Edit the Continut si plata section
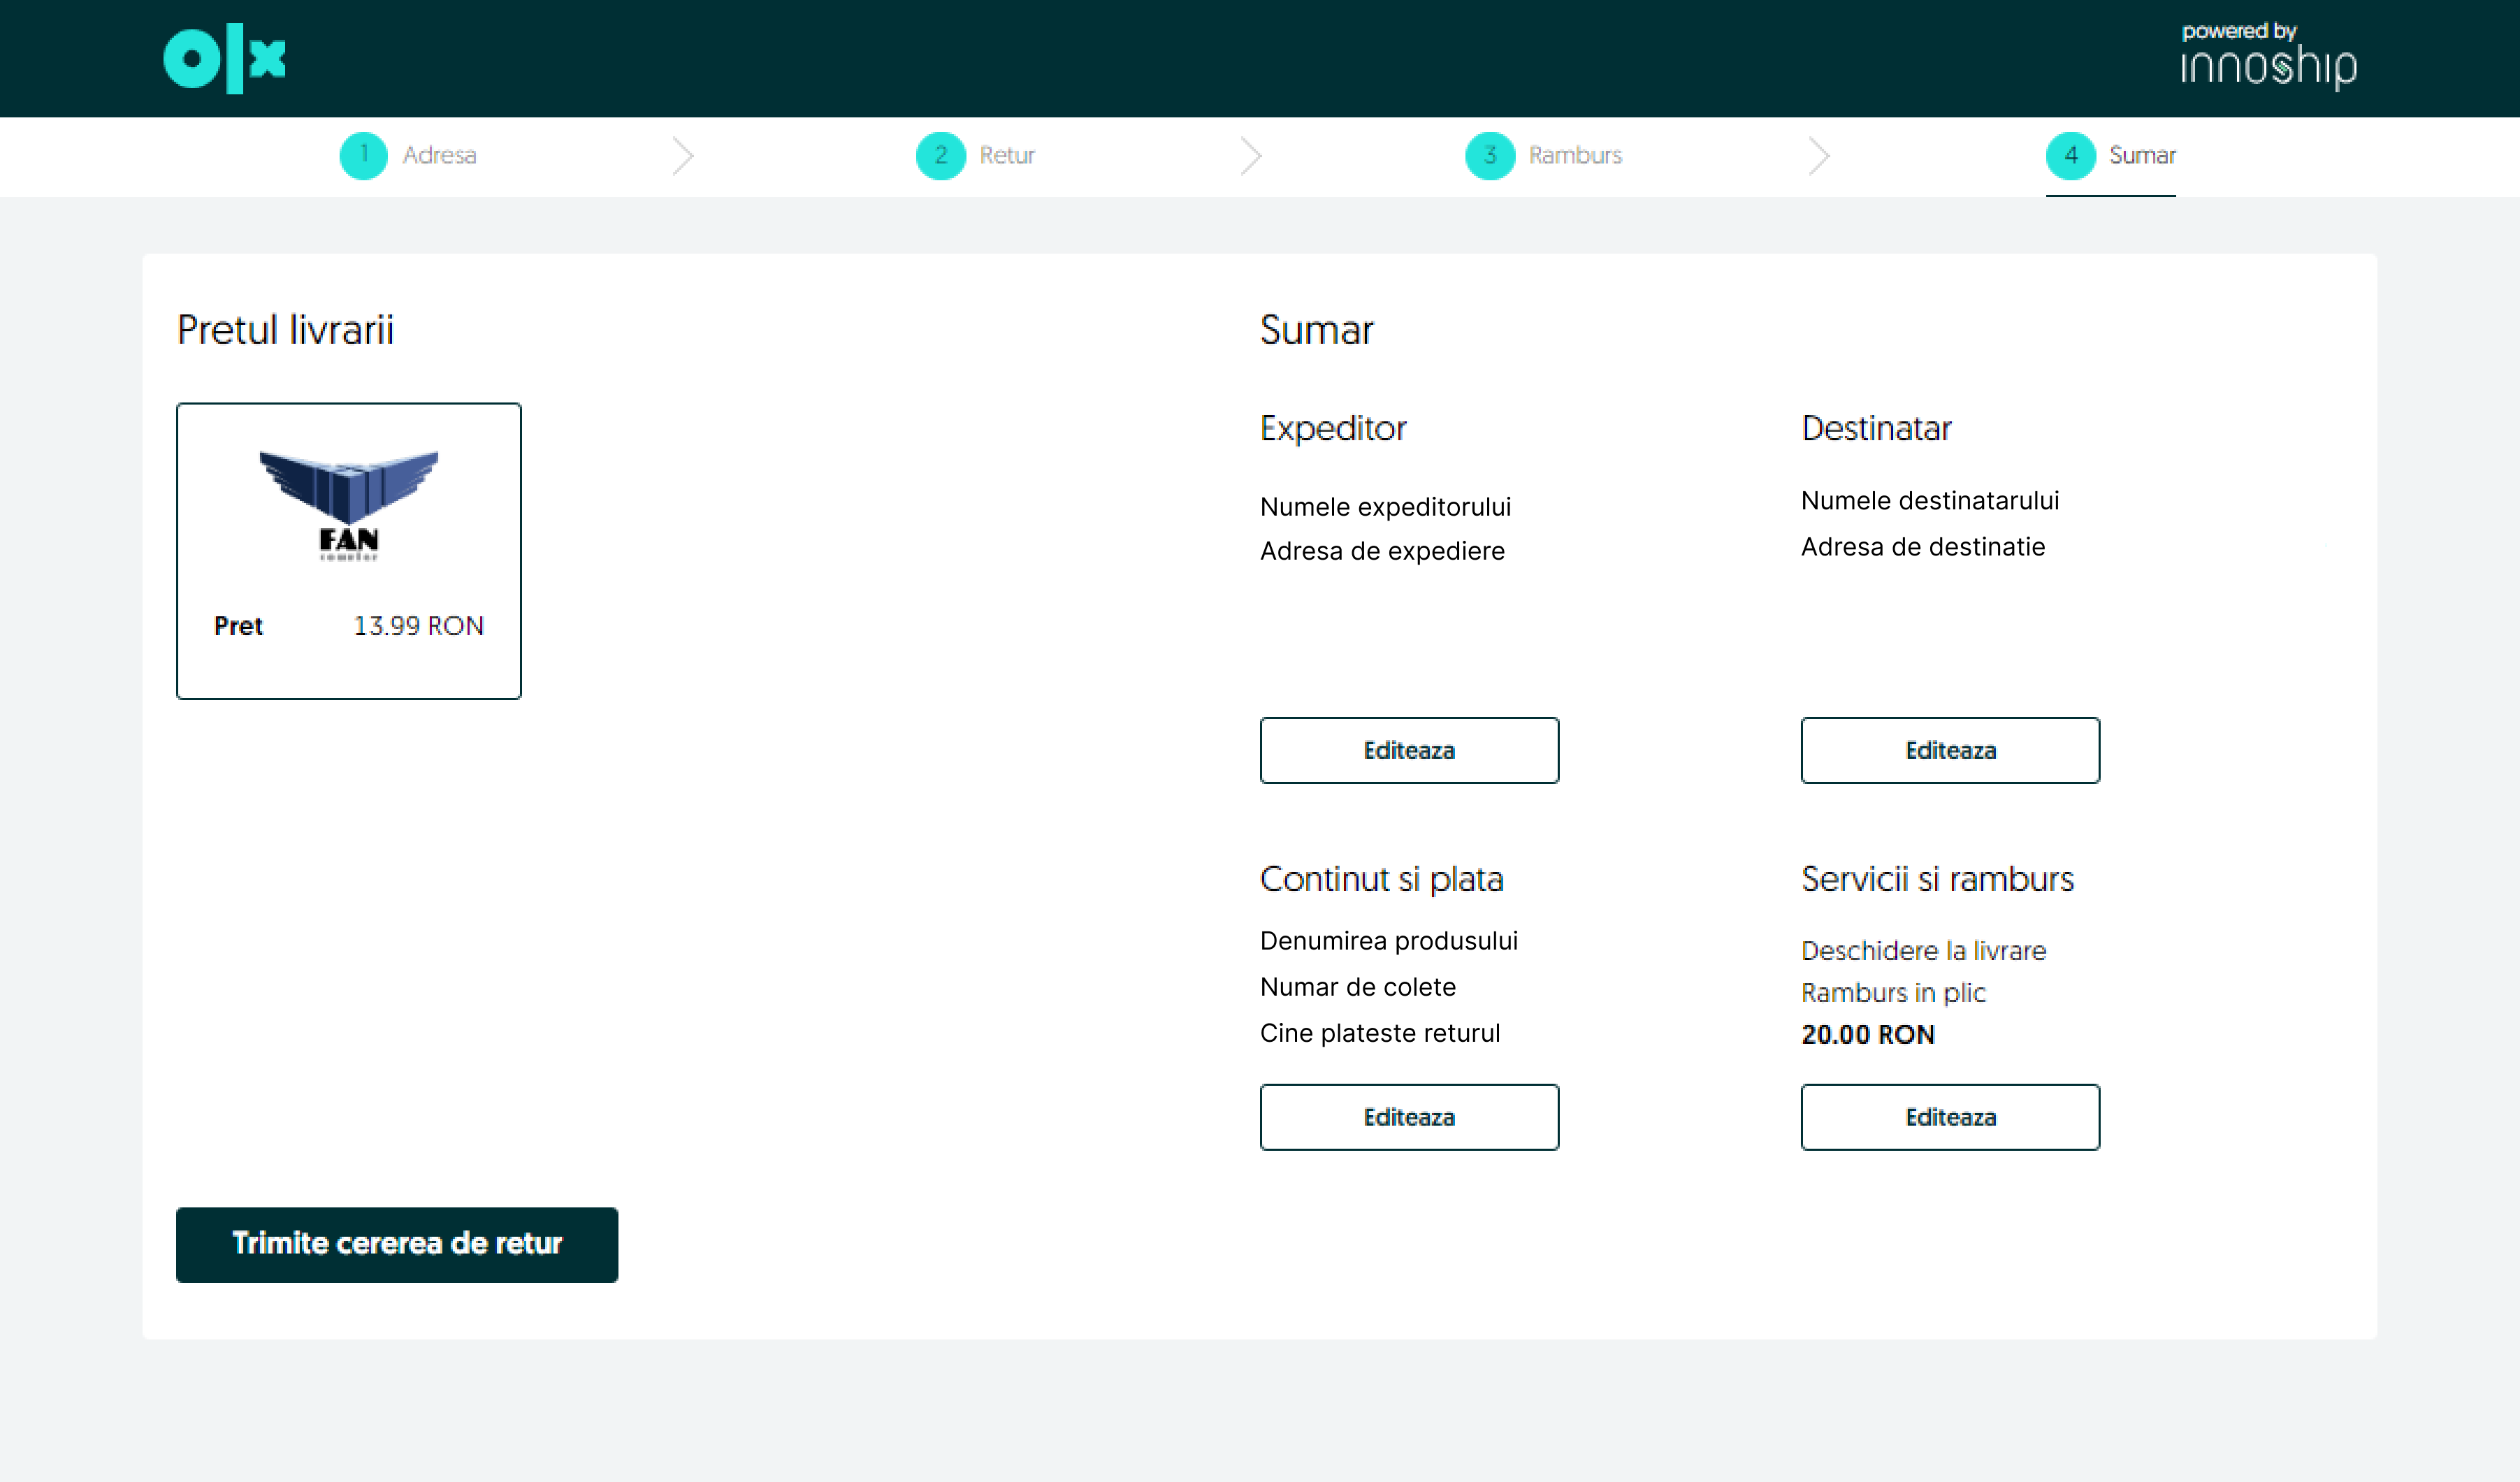 1408,1117
